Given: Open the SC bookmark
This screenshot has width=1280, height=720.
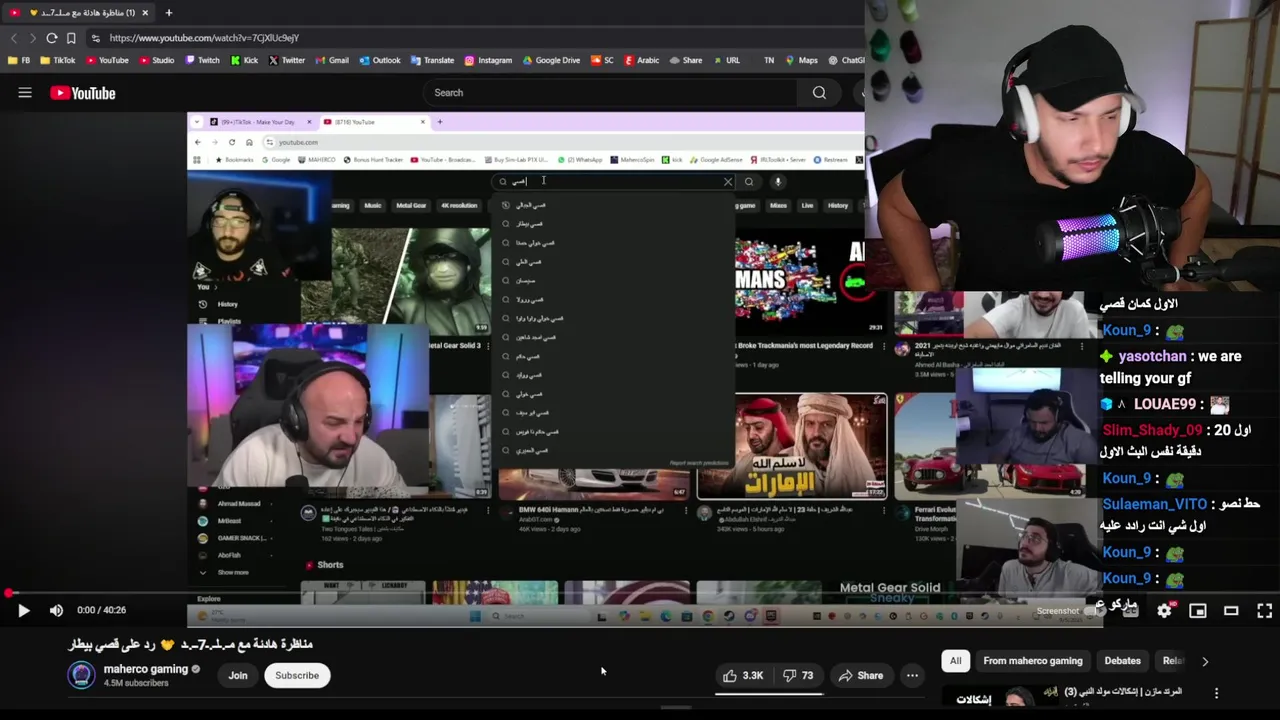Looking at the screenshot, I should 602,60.
